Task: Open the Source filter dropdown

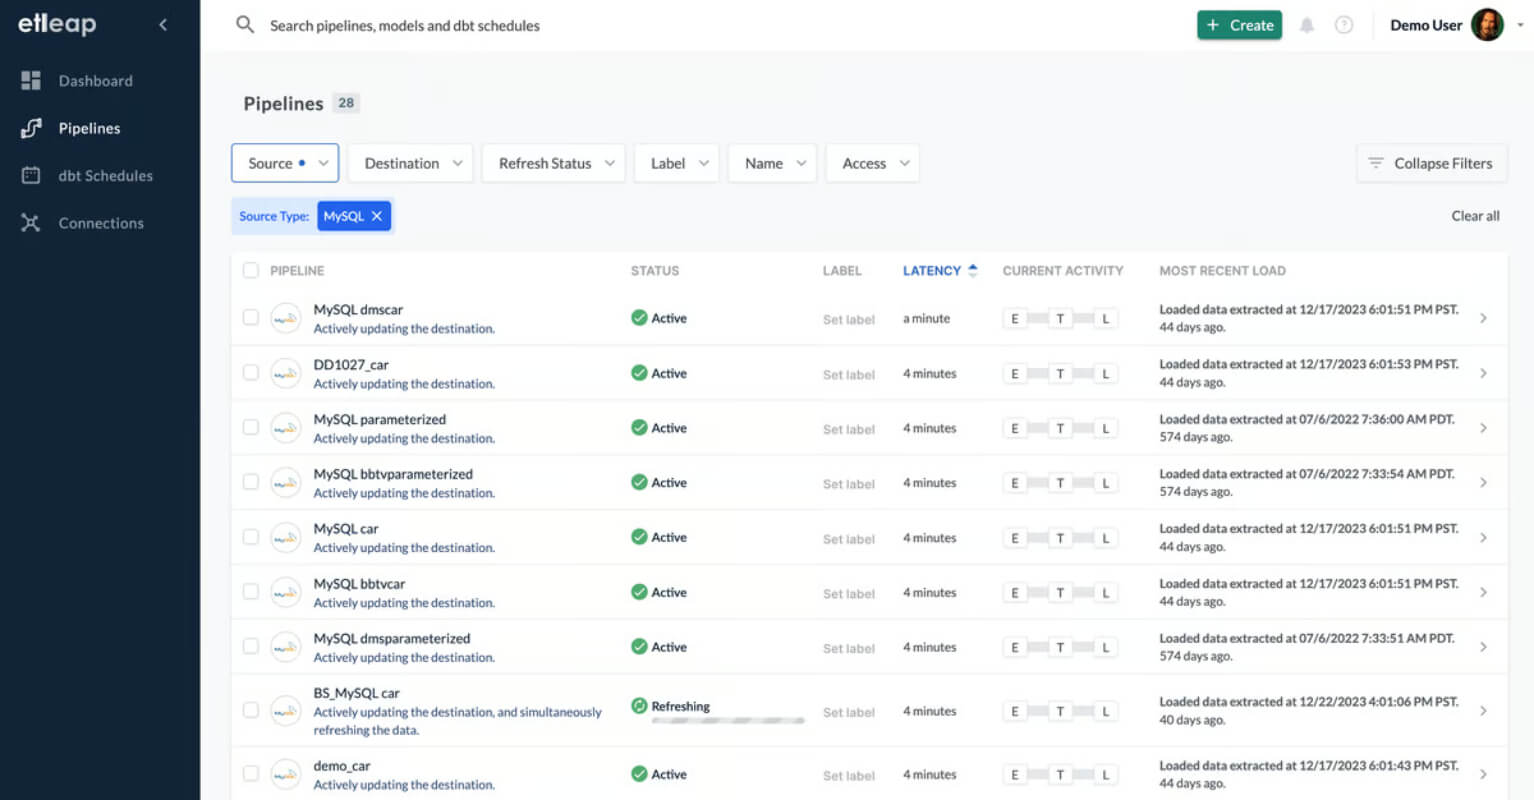Action: (x=285, y=163)
